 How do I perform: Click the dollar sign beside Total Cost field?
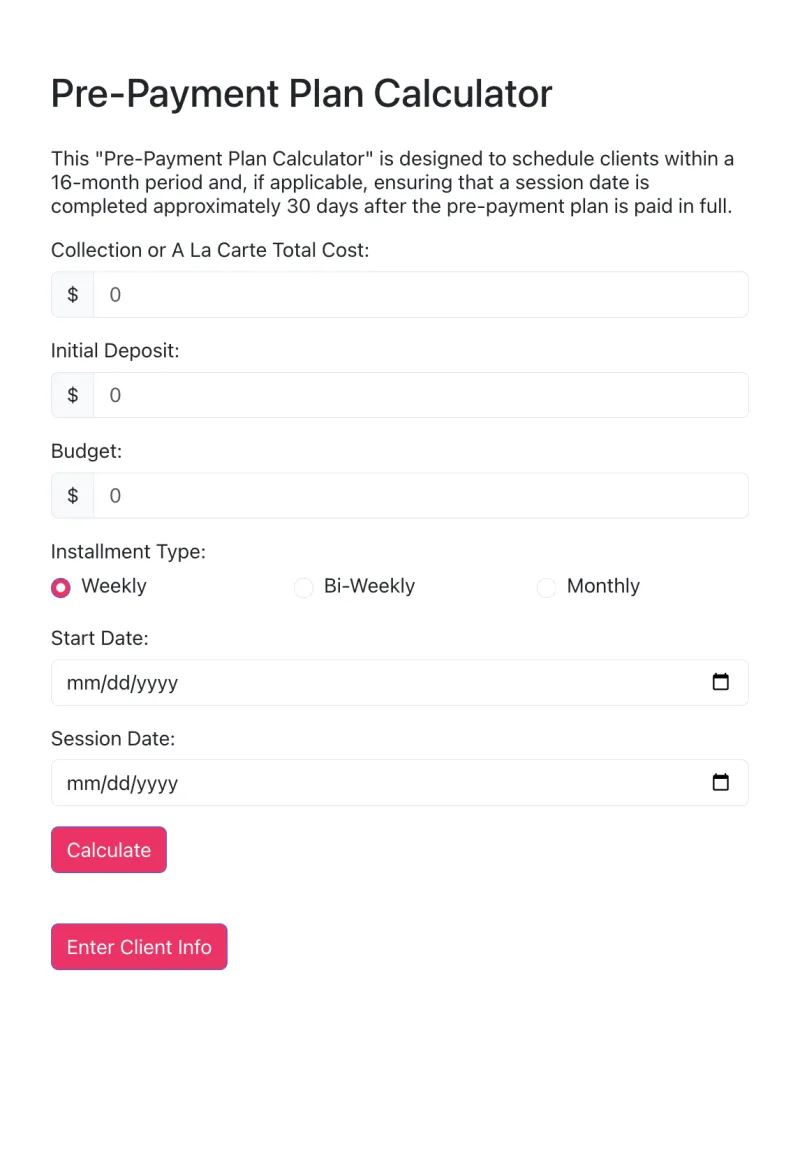tap(72, 295)
